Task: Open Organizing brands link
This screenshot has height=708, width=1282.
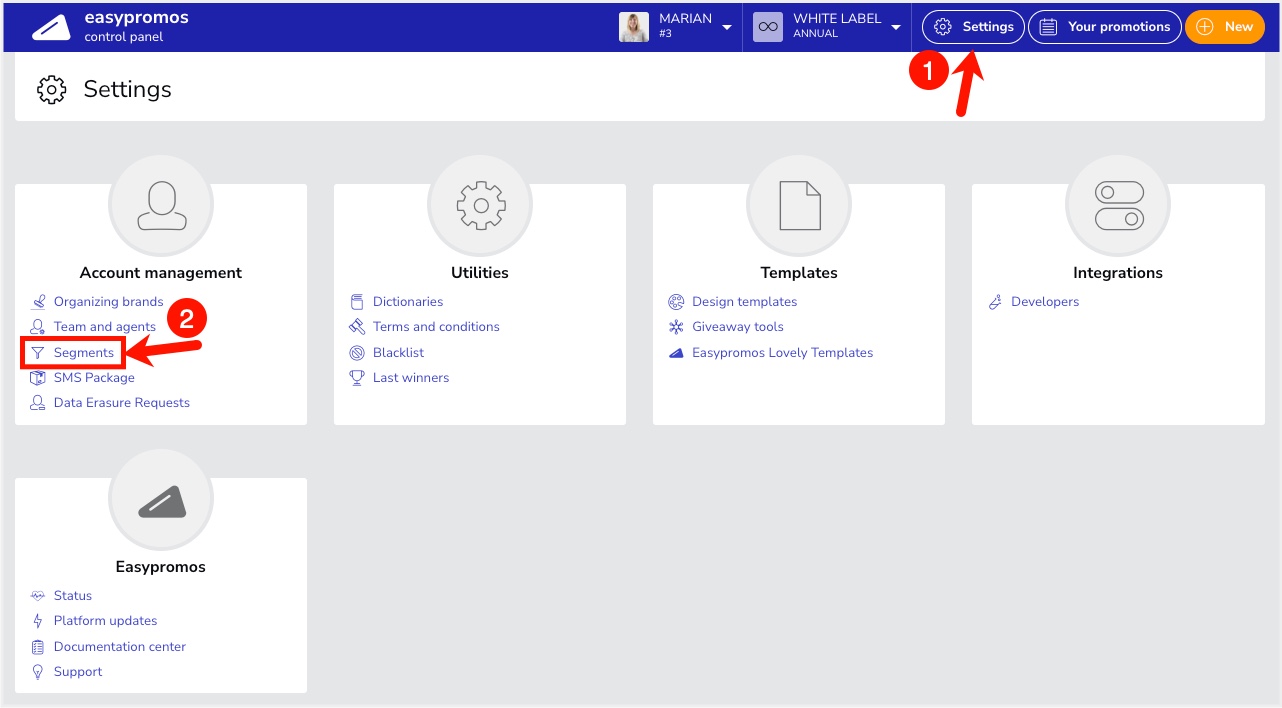Action: pyautogui.click(x=108, y=301)
